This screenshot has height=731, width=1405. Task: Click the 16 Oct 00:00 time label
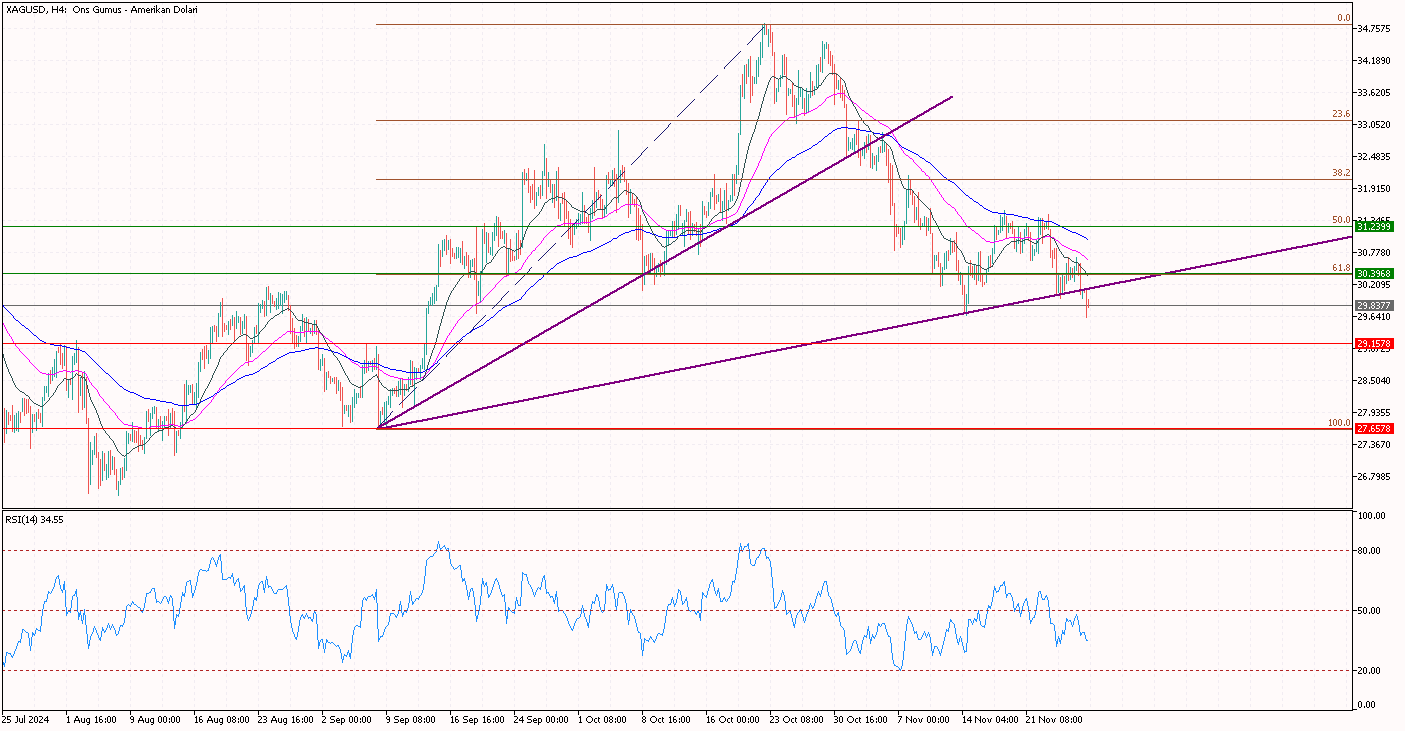coord(733,720)
